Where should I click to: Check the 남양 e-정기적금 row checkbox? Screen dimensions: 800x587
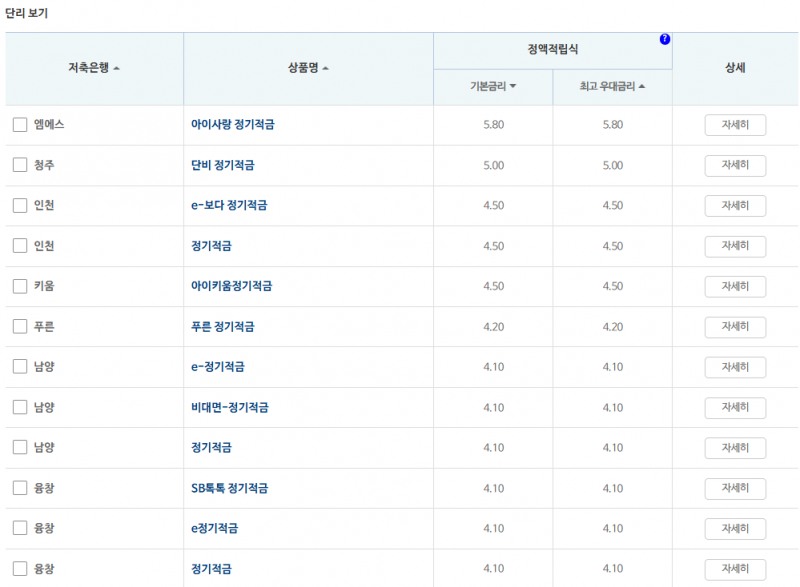pos(20,366)
